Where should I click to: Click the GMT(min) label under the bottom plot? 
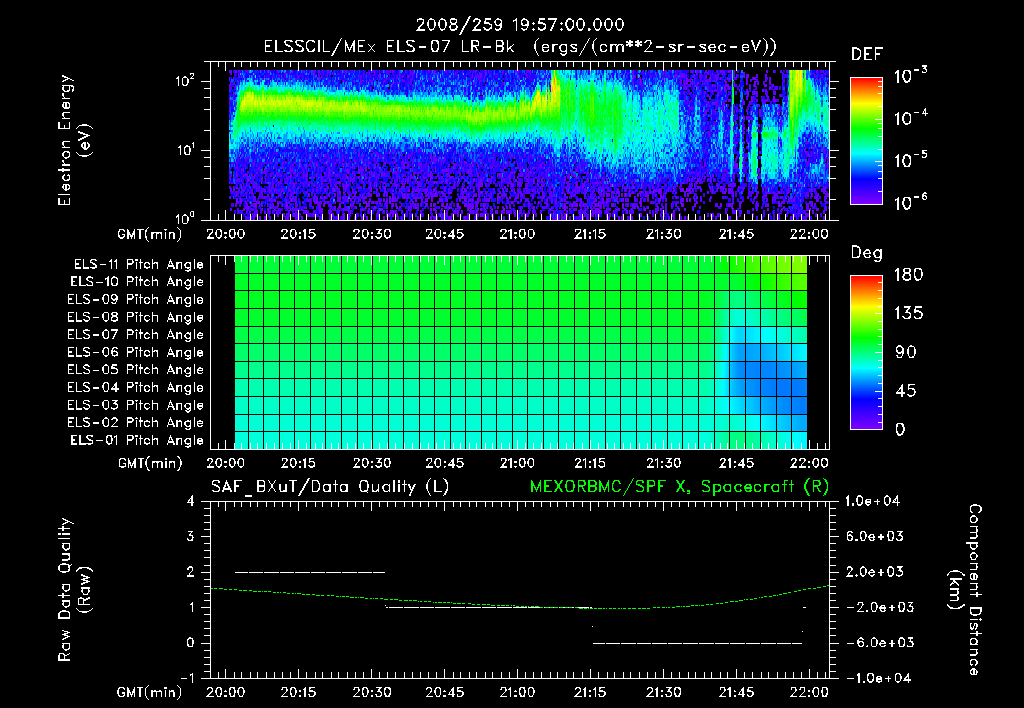150,693
